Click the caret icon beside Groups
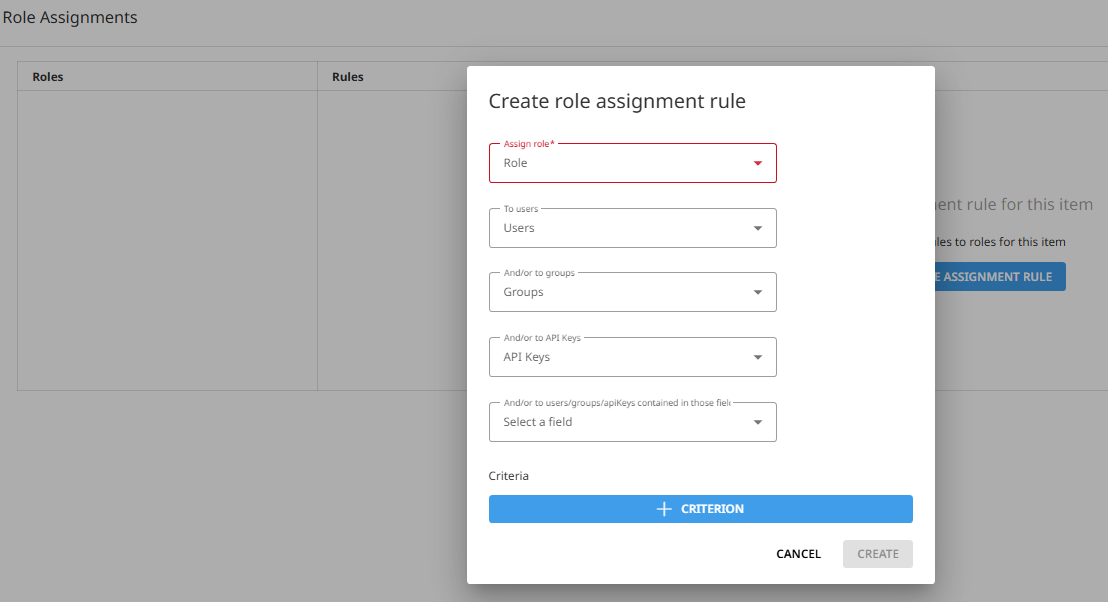Screen dimensions: 1108x602 pos(758,292)
